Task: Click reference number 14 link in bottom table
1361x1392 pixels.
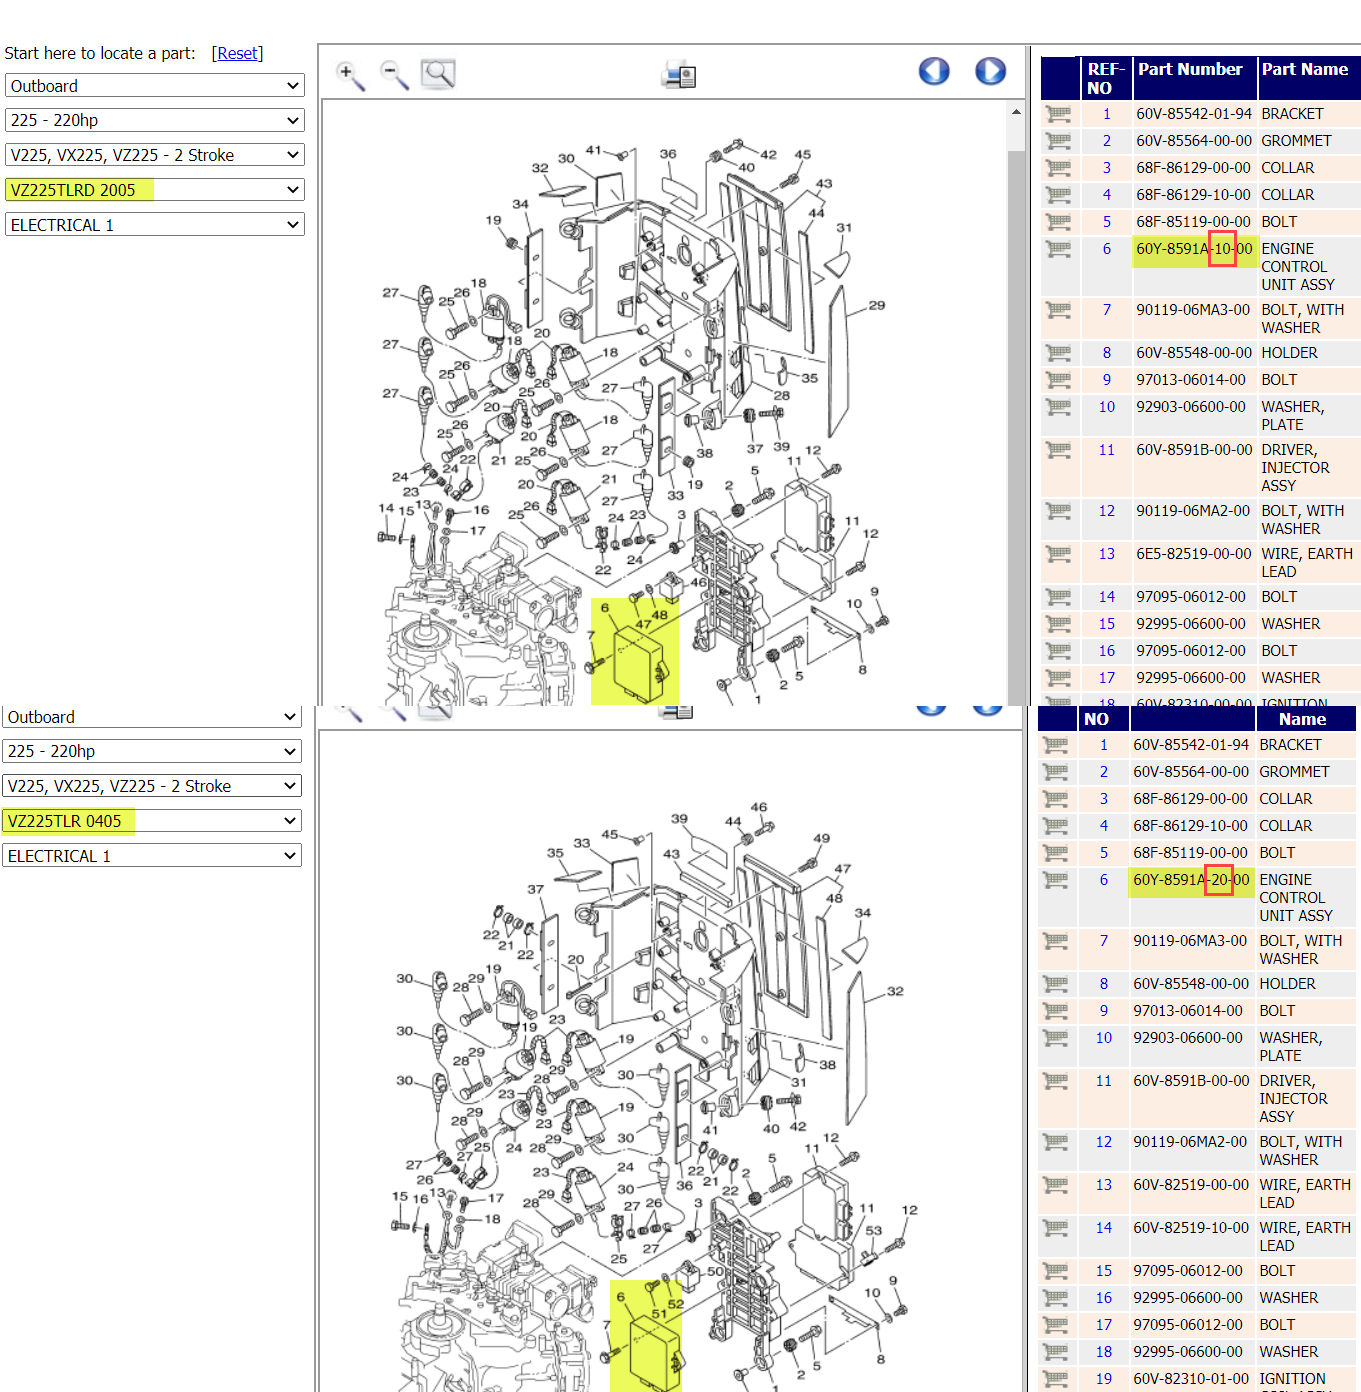Action: click(1104, 1228)
